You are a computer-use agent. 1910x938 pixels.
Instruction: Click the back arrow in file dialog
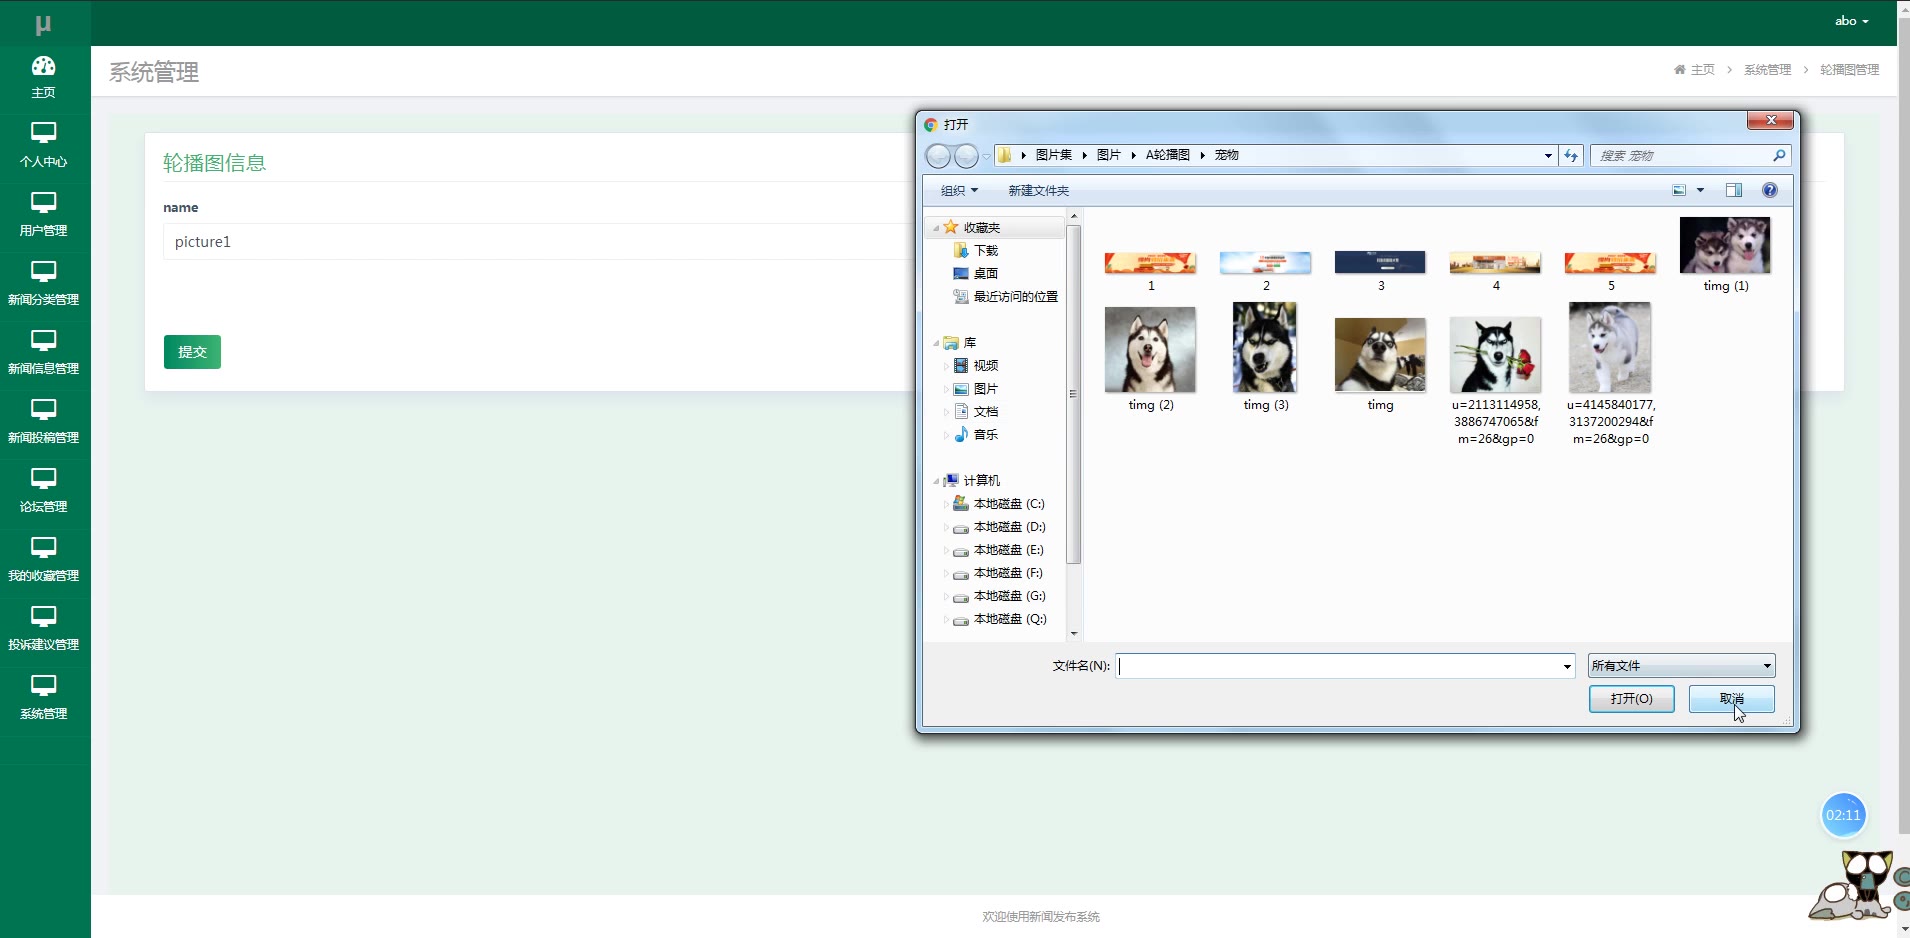point(938,156)
